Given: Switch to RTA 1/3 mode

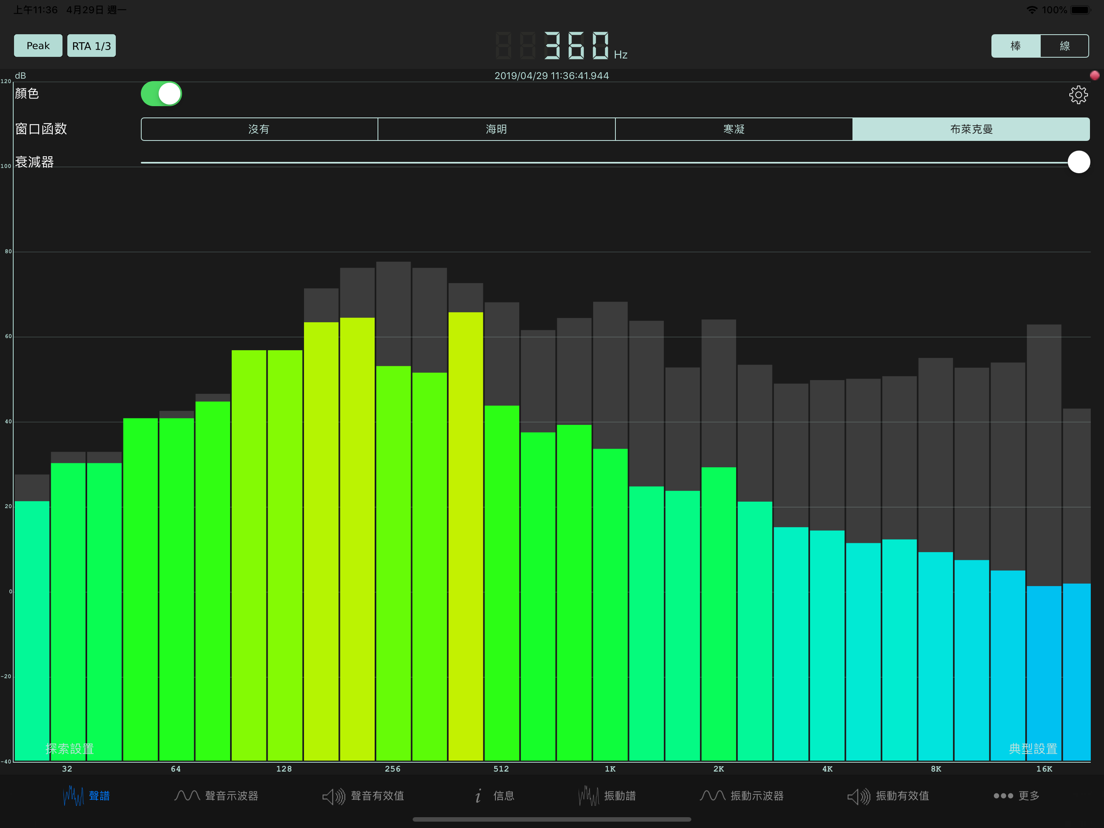Looking at the screenshot, I should [91, 45].
